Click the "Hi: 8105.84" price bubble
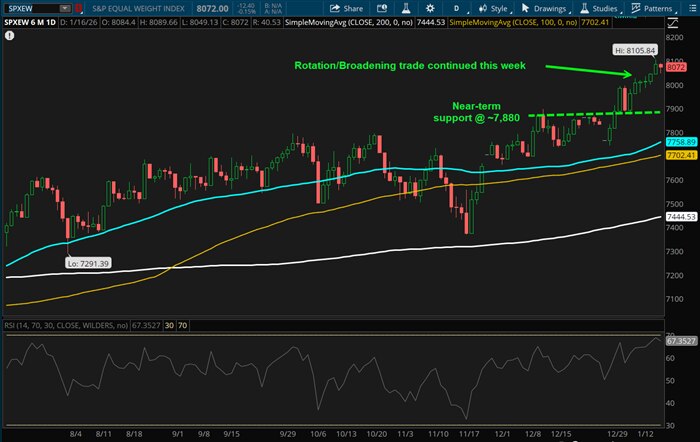The height and width of the screenshot is (442, 700). (635, 50)
